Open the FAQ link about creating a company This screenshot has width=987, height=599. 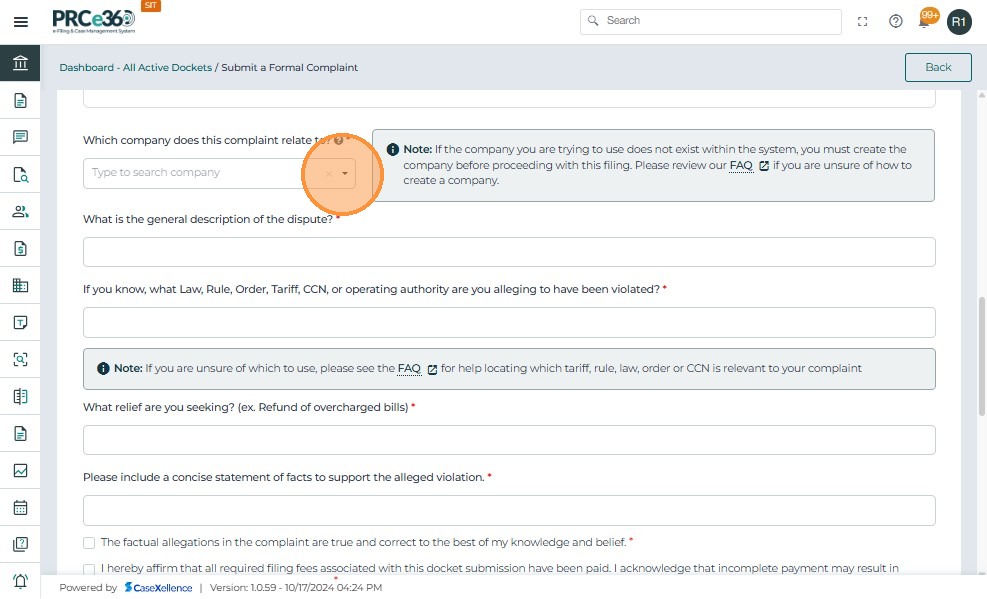click(741, 165)
